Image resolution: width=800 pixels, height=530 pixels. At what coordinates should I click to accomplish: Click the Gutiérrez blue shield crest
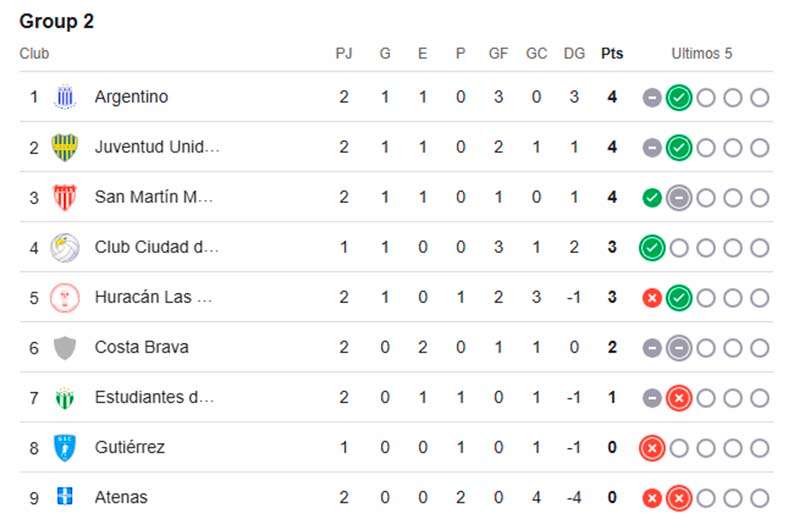65,448
